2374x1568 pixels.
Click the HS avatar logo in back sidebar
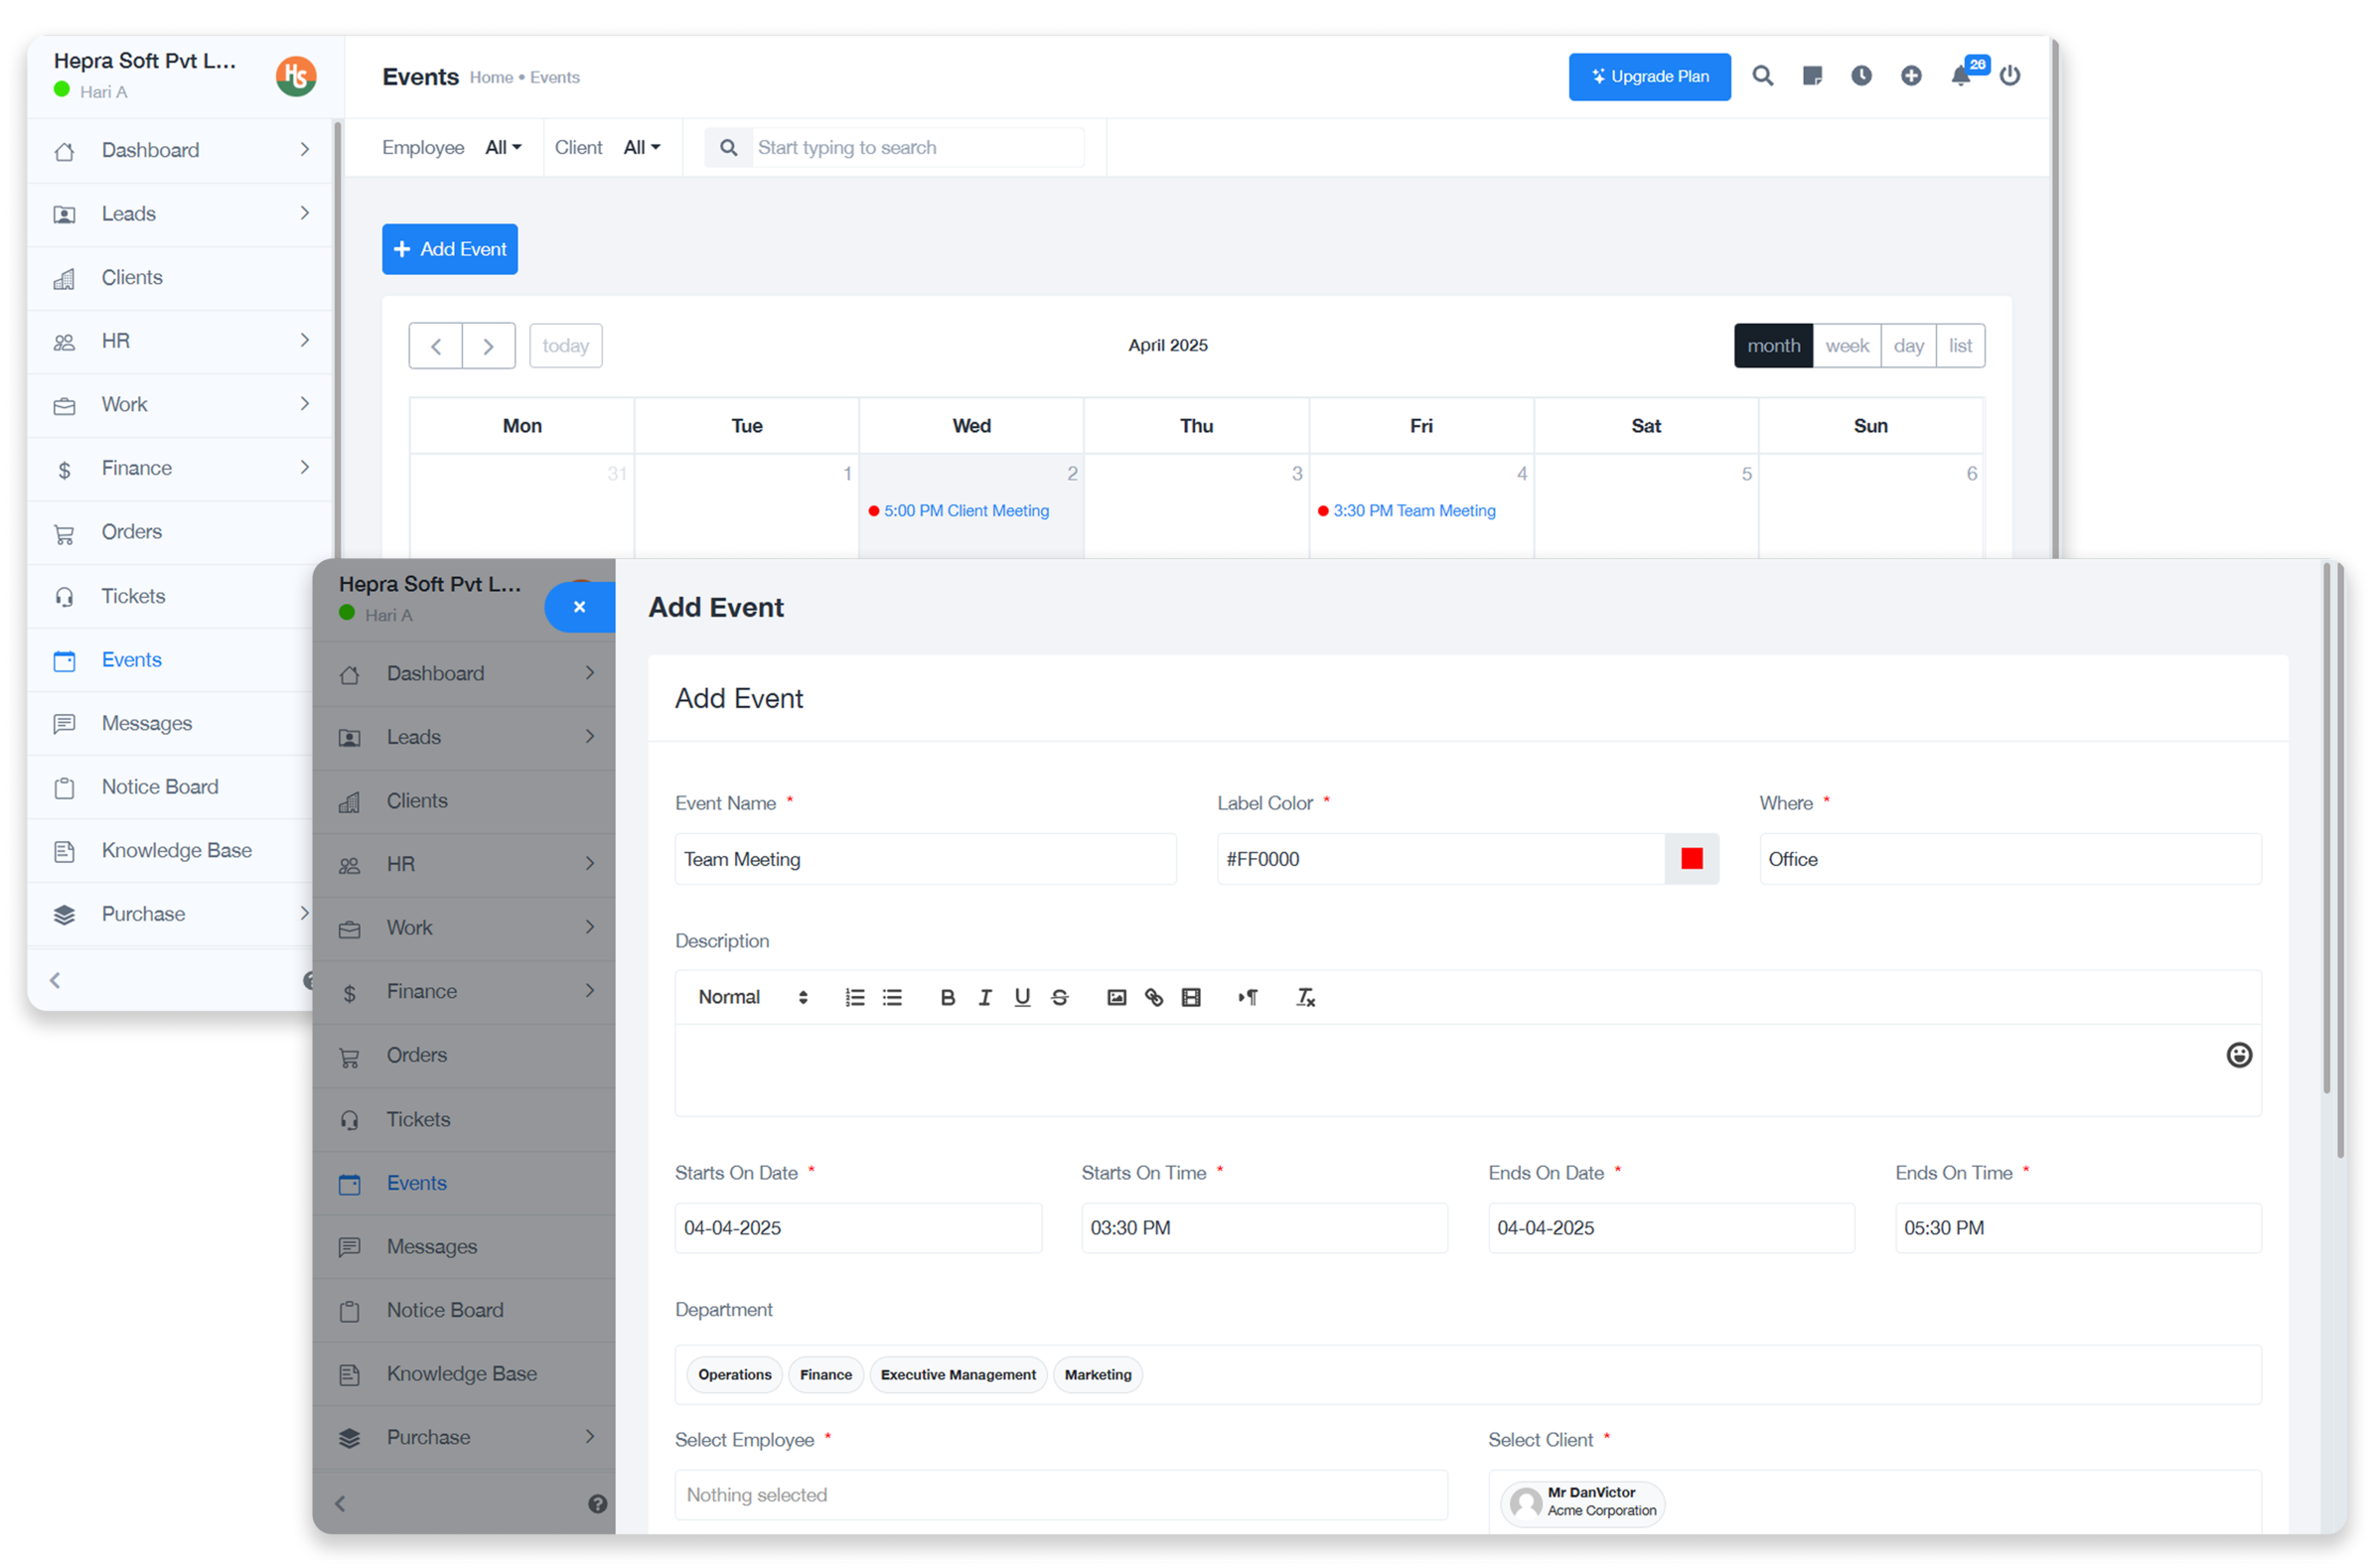coord(296,76)
